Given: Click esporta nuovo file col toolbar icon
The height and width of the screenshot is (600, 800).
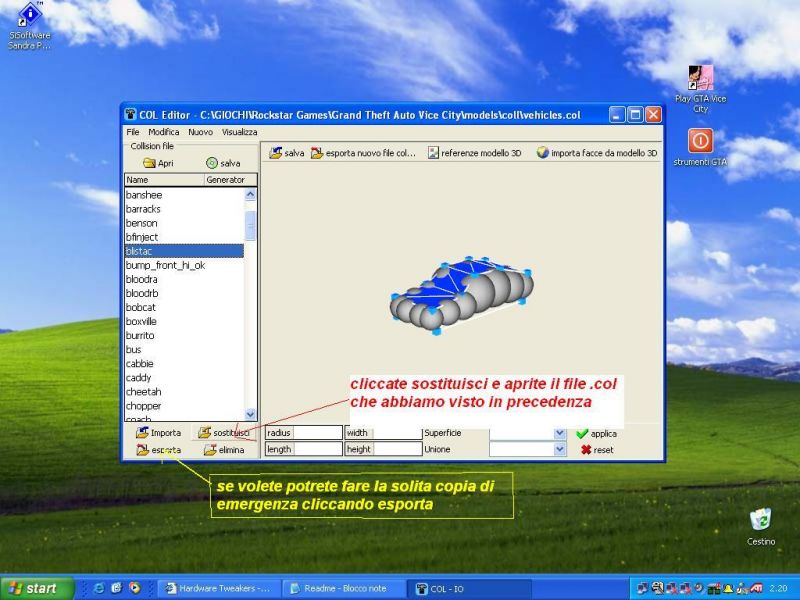Looking at the screenshot, I should (363, 153).
